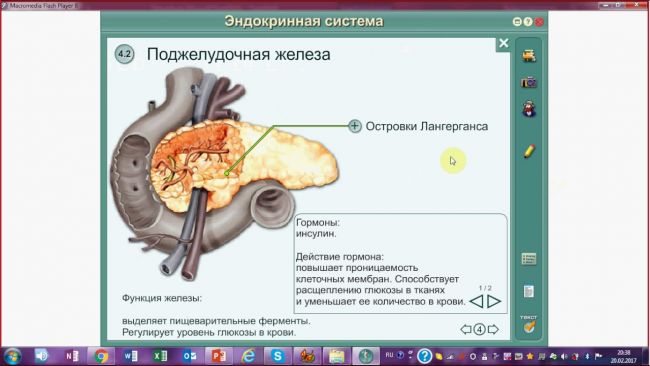The width and height of the screenshot is (650, 366).
Task: Click the RU language indicator in tray
Action: [x=389, y=355]
